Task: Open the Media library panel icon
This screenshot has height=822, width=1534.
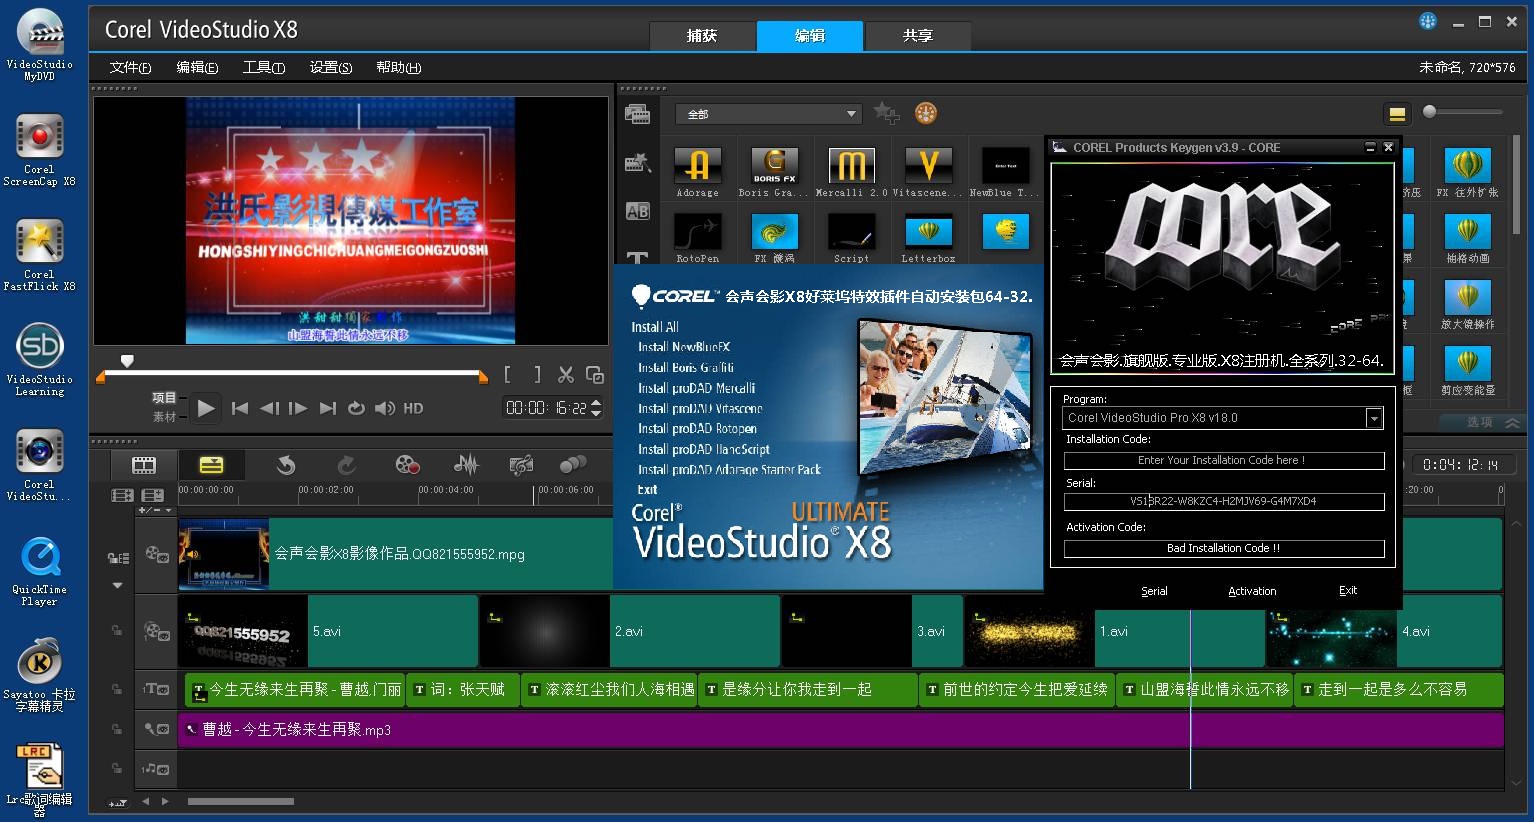Action: pos(637,114)
